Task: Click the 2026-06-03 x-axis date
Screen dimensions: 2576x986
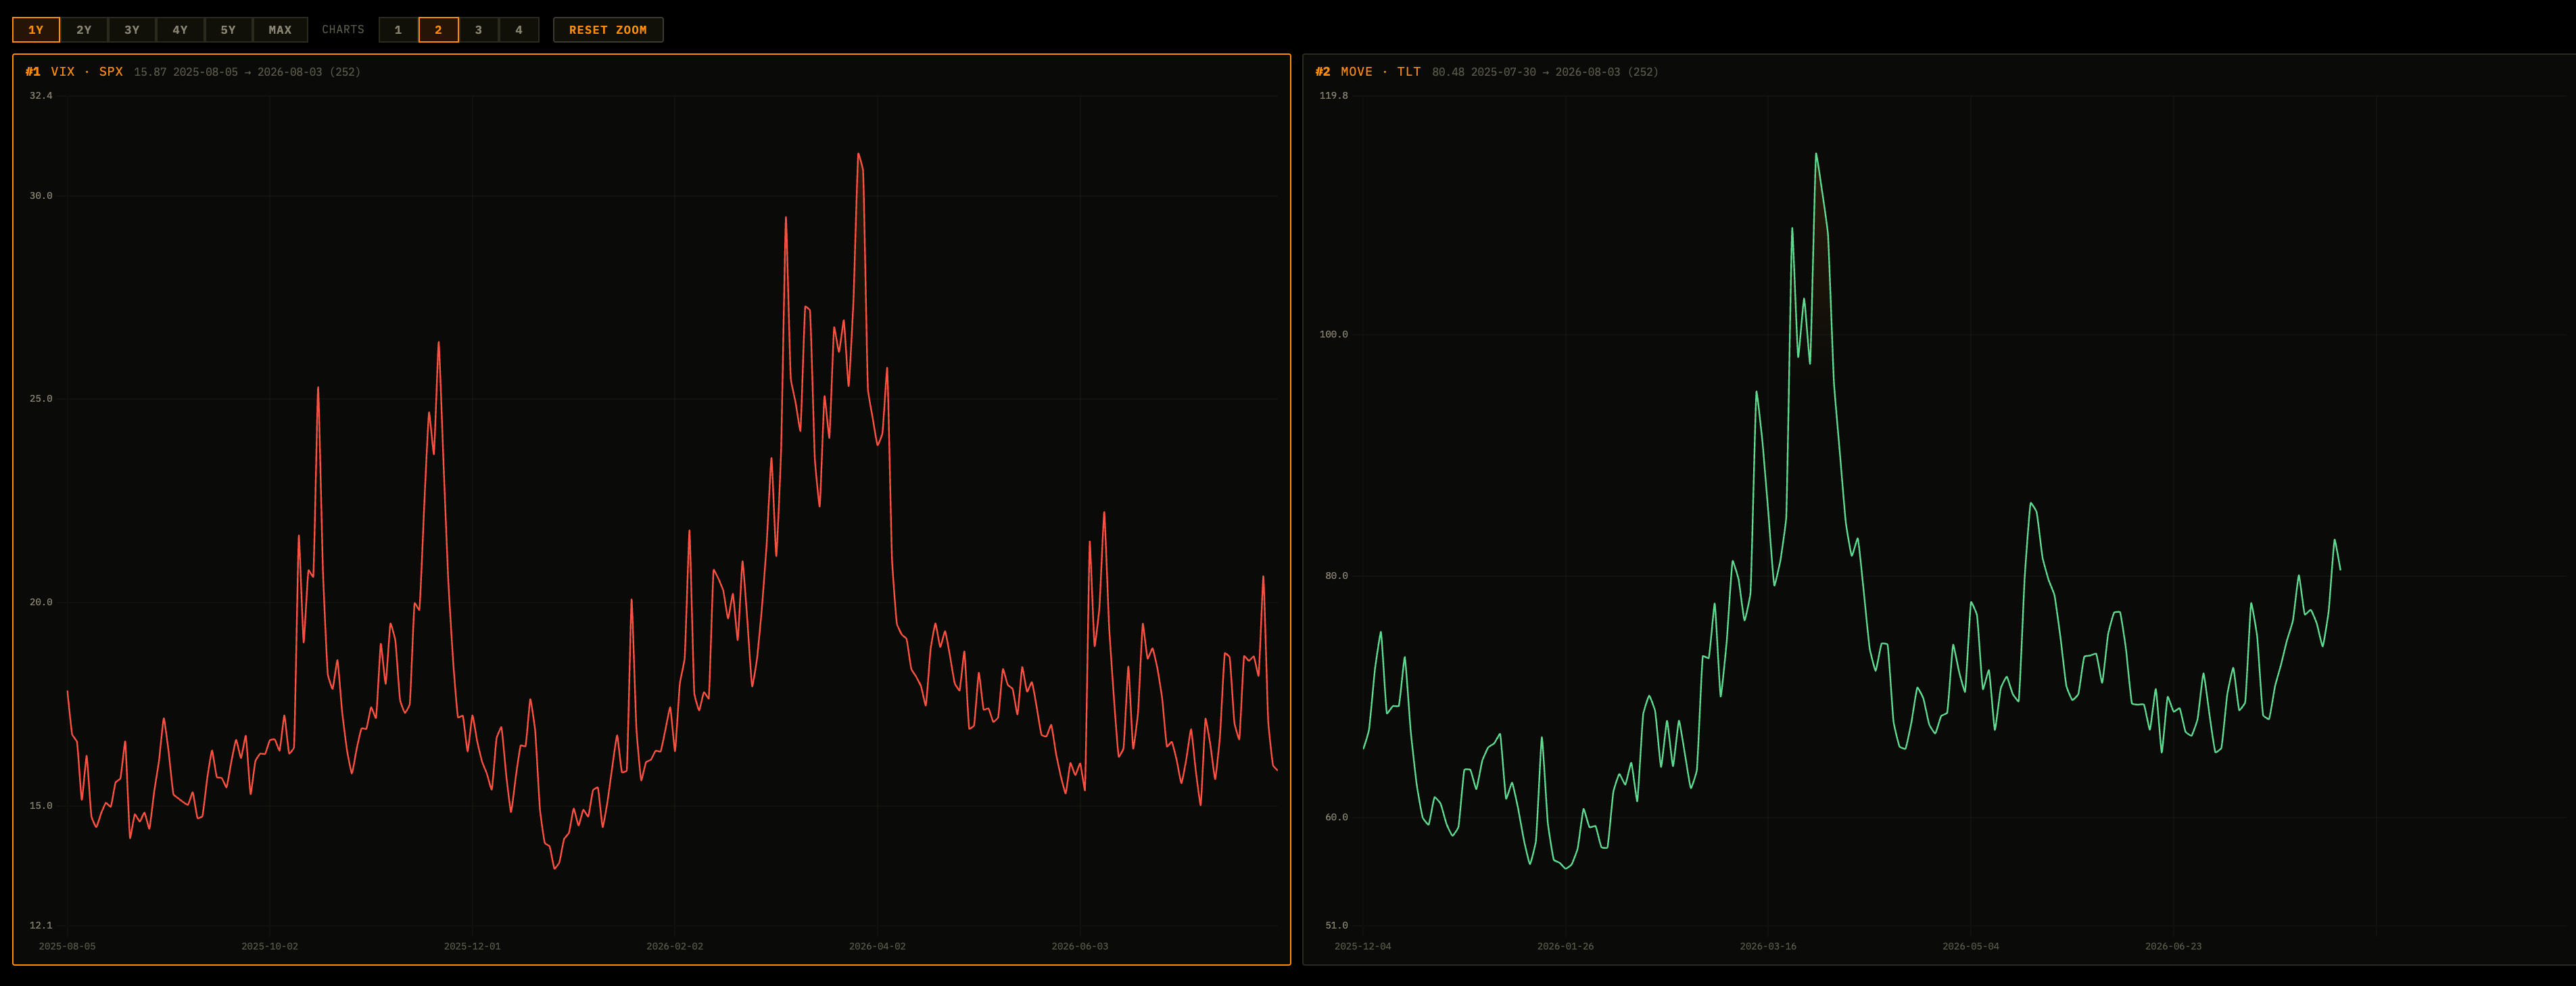Action: 1079,946
